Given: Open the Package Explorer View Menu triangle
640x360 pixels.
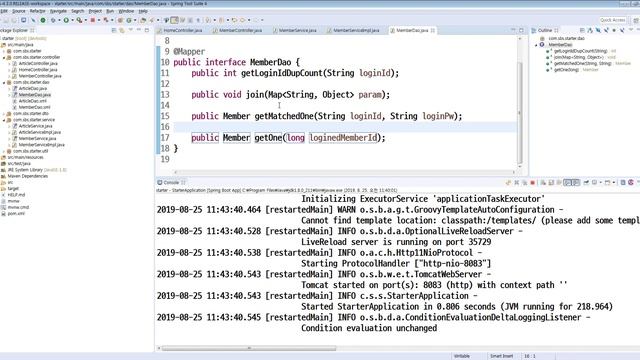Looking at the screenshot, I should pos(131,30).
